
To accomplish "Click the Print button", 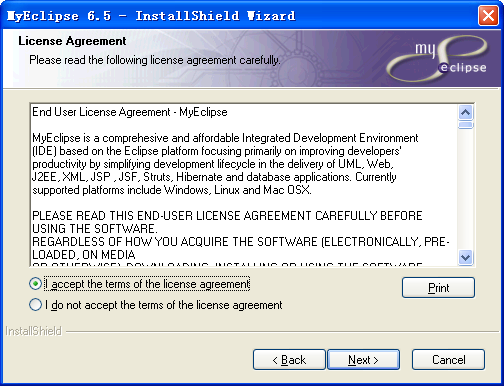I will click(x=438, y=287).
